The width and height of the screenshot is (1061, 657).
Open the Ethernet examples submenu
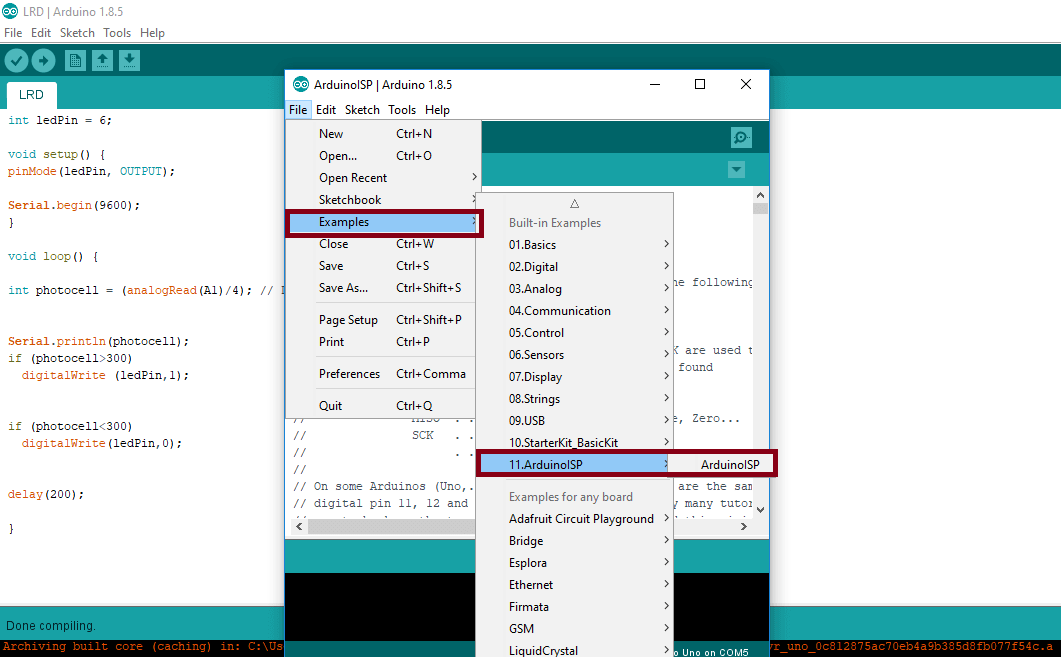574,585
